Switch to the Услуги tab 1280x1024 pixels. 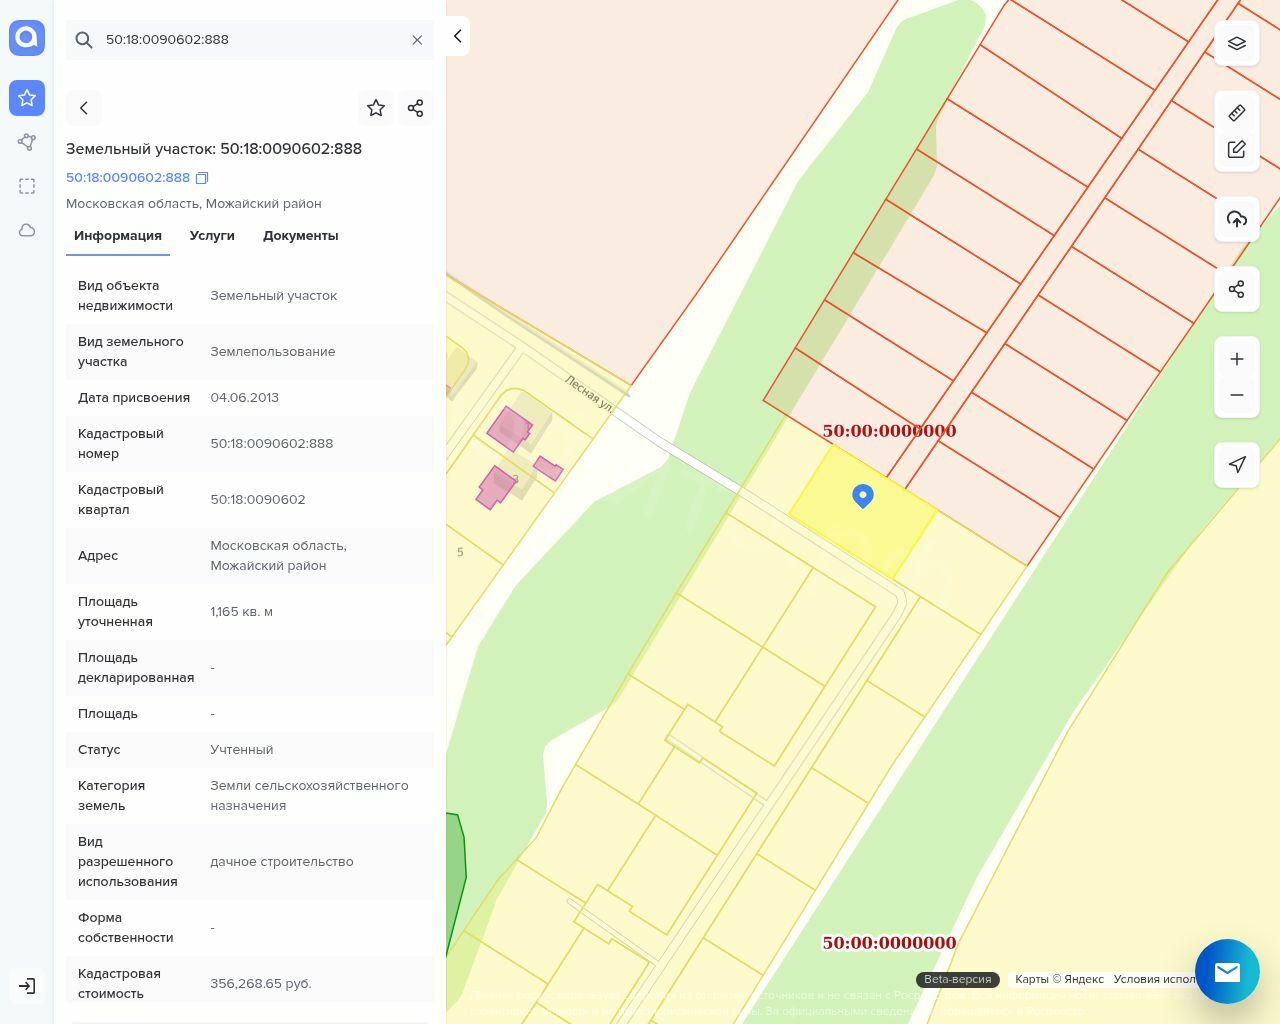pos(212,236)
